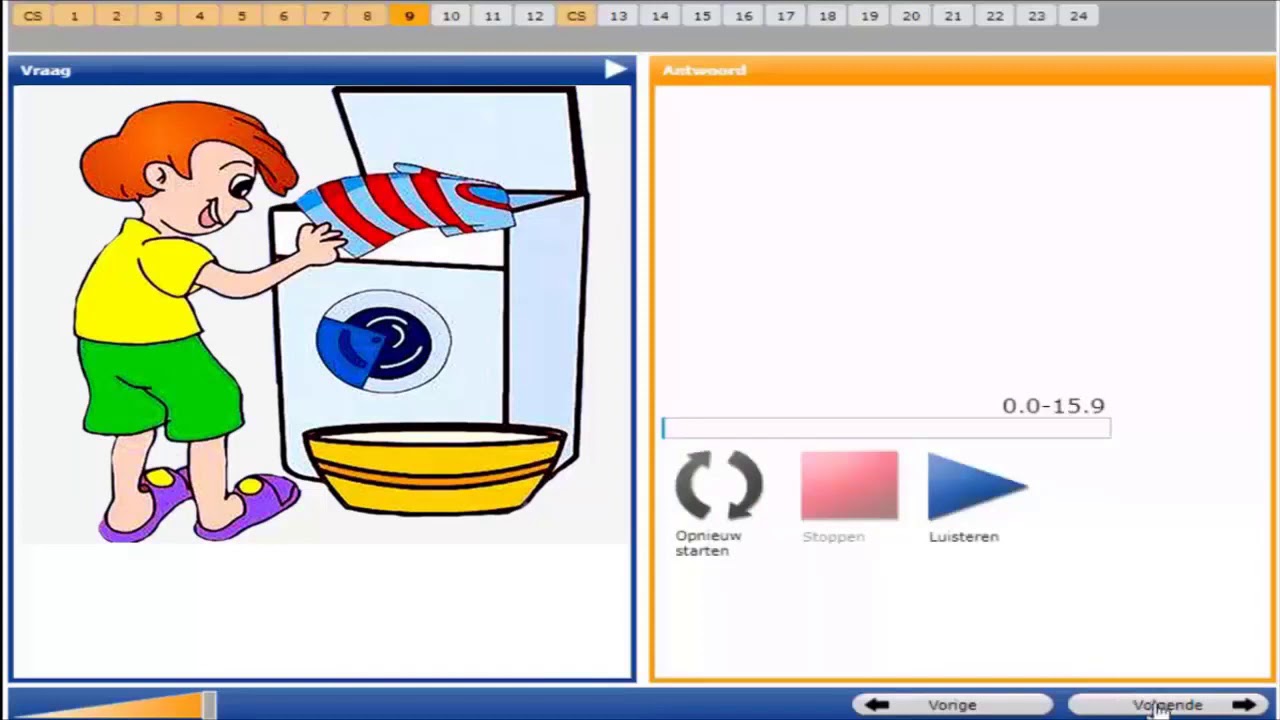Screen dimensions: 1280x720
Task: Click the Antwoord panel title
Action: pos(704,70)
